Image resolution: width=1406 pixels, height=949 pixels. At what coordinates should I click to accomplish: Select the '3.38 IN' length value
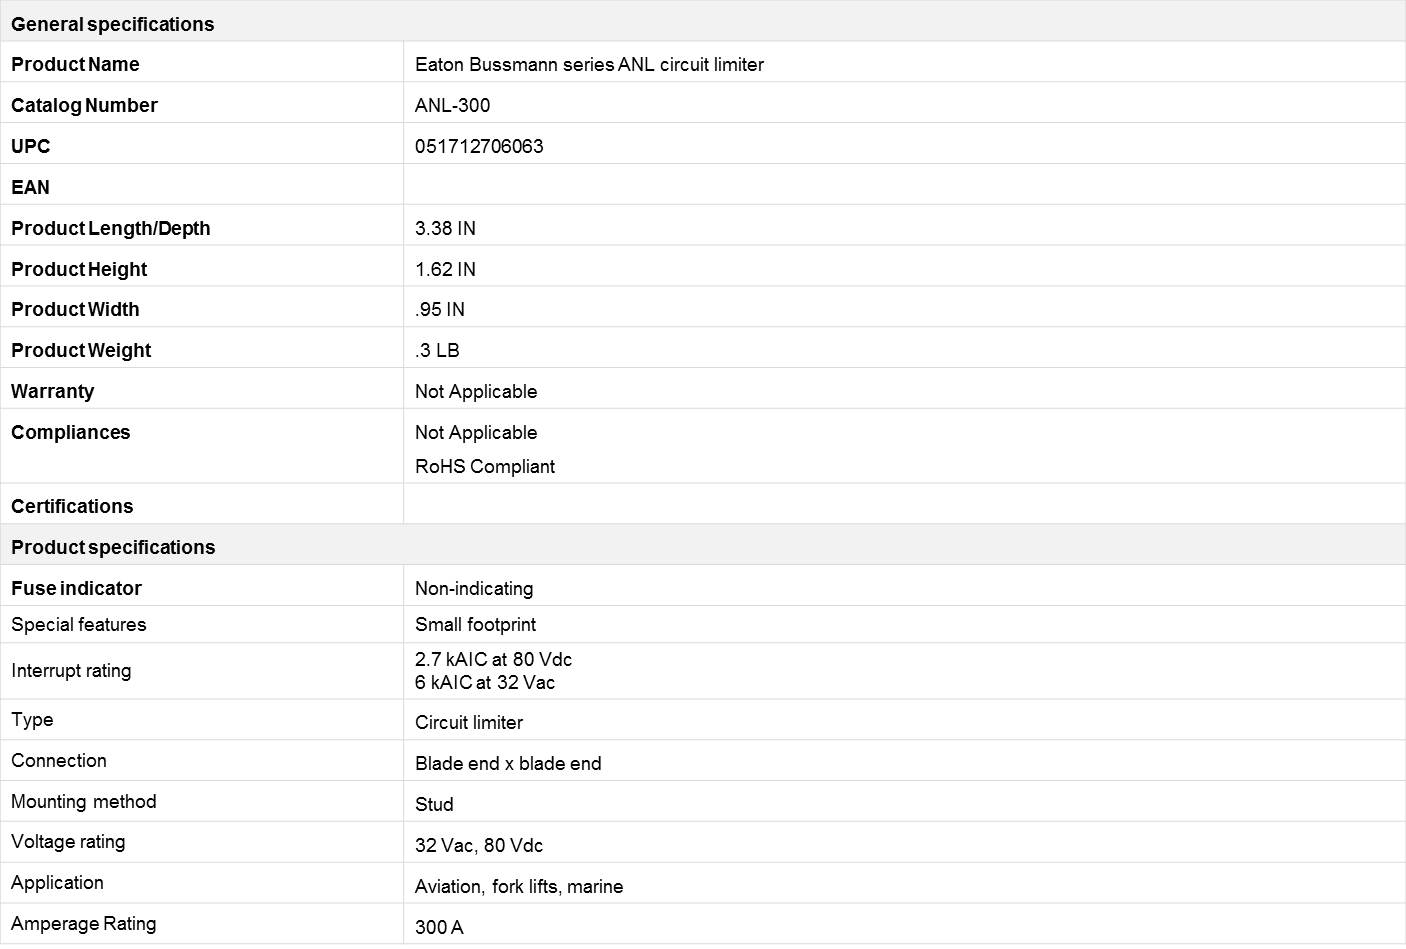tap(445, 228)
